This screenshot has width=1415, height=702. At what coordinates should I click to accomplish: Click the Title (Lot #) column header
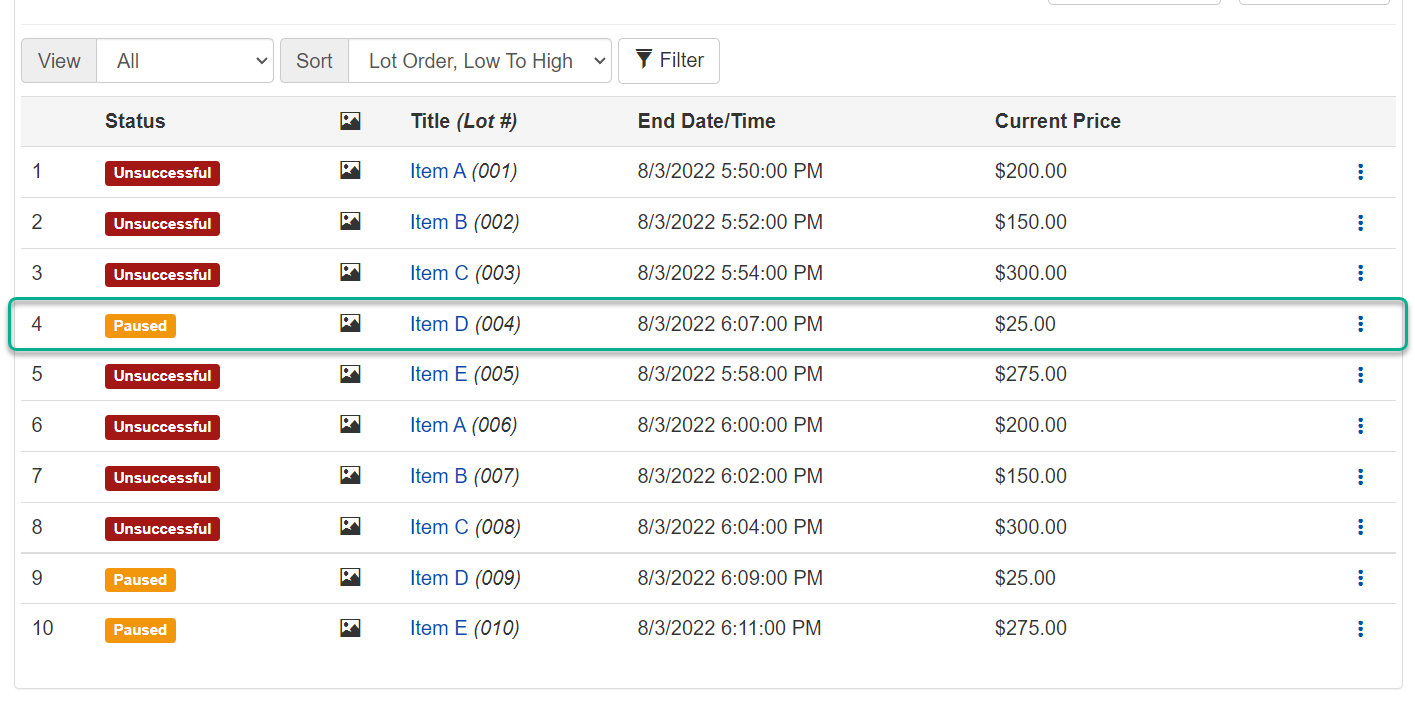point(464,121)
